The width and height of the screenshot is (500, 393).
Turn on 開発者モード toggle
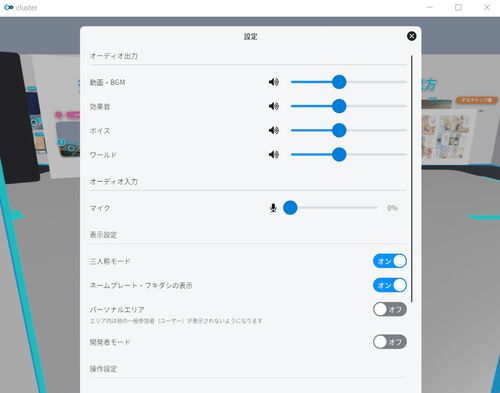pos(390,342)
